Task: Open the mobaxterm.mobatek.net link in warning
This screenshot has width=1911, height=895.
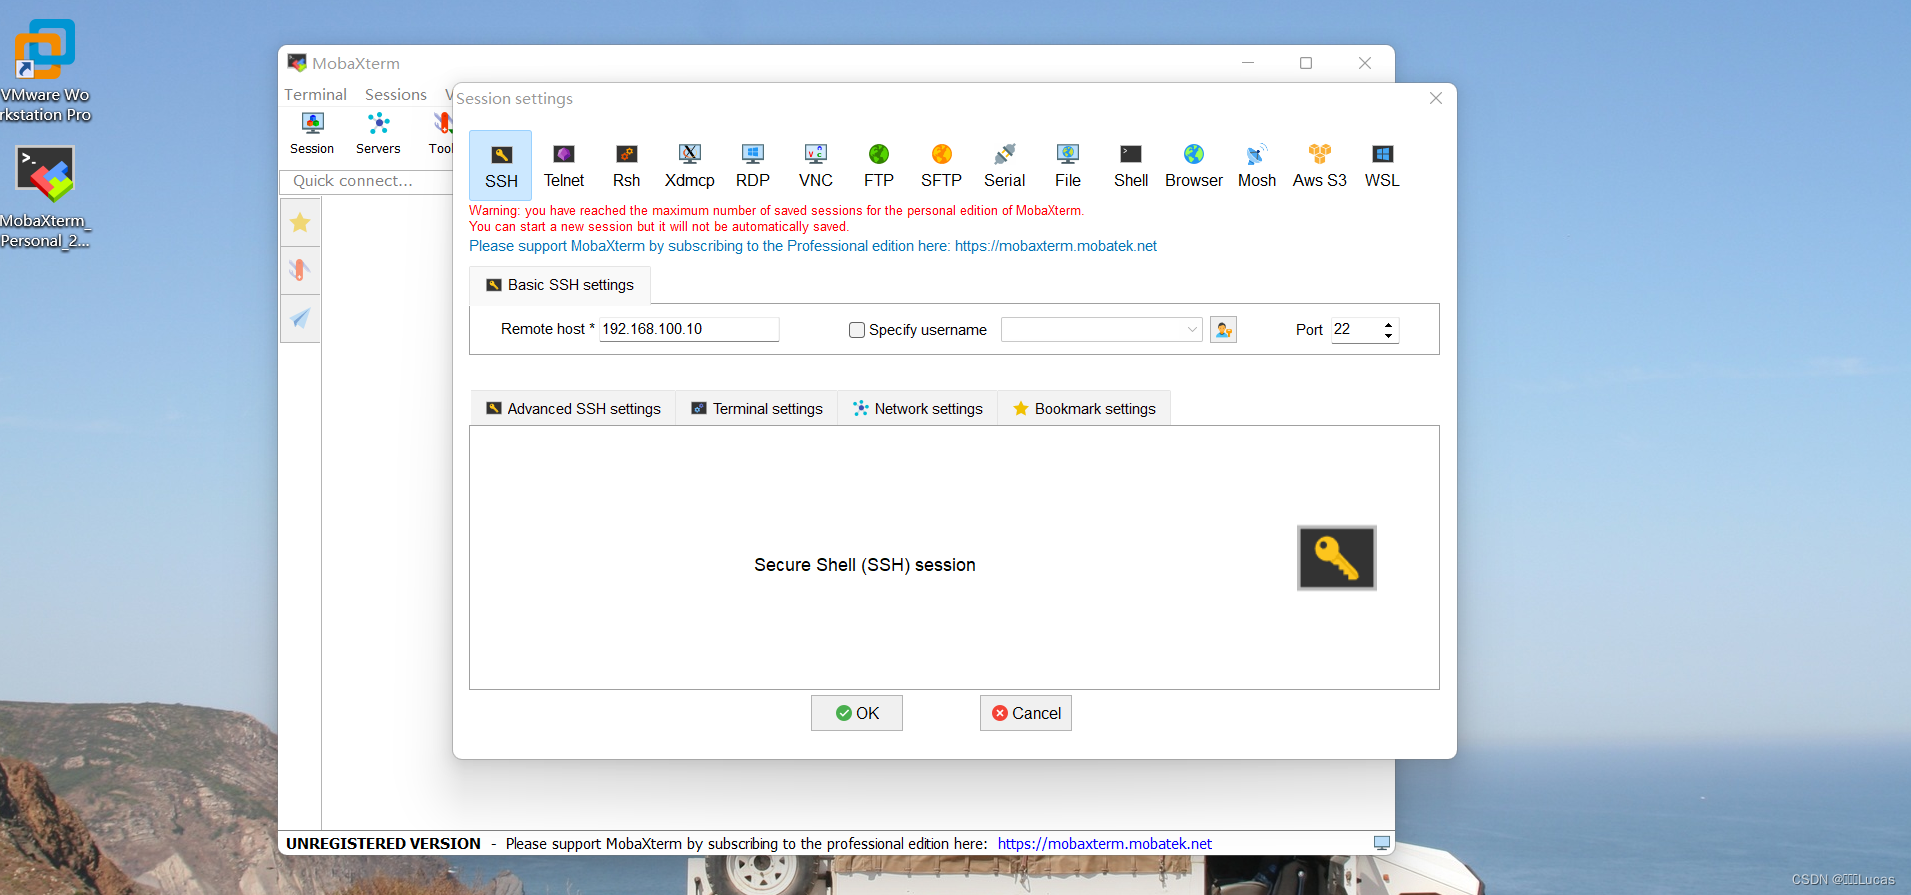Action: [1056, 246]
